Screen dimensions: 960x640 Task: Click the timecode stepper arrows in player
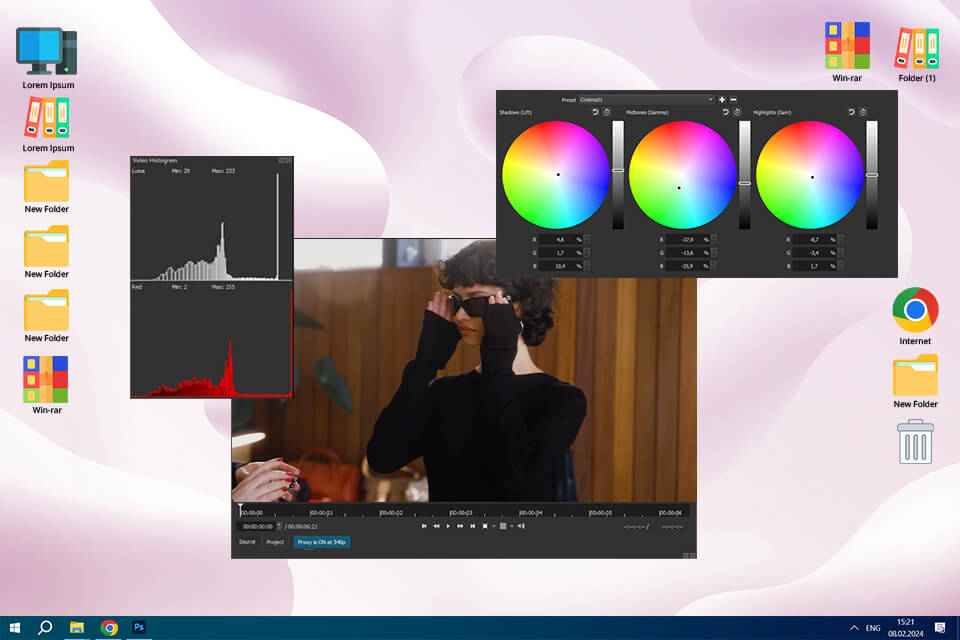coord(279,527)
